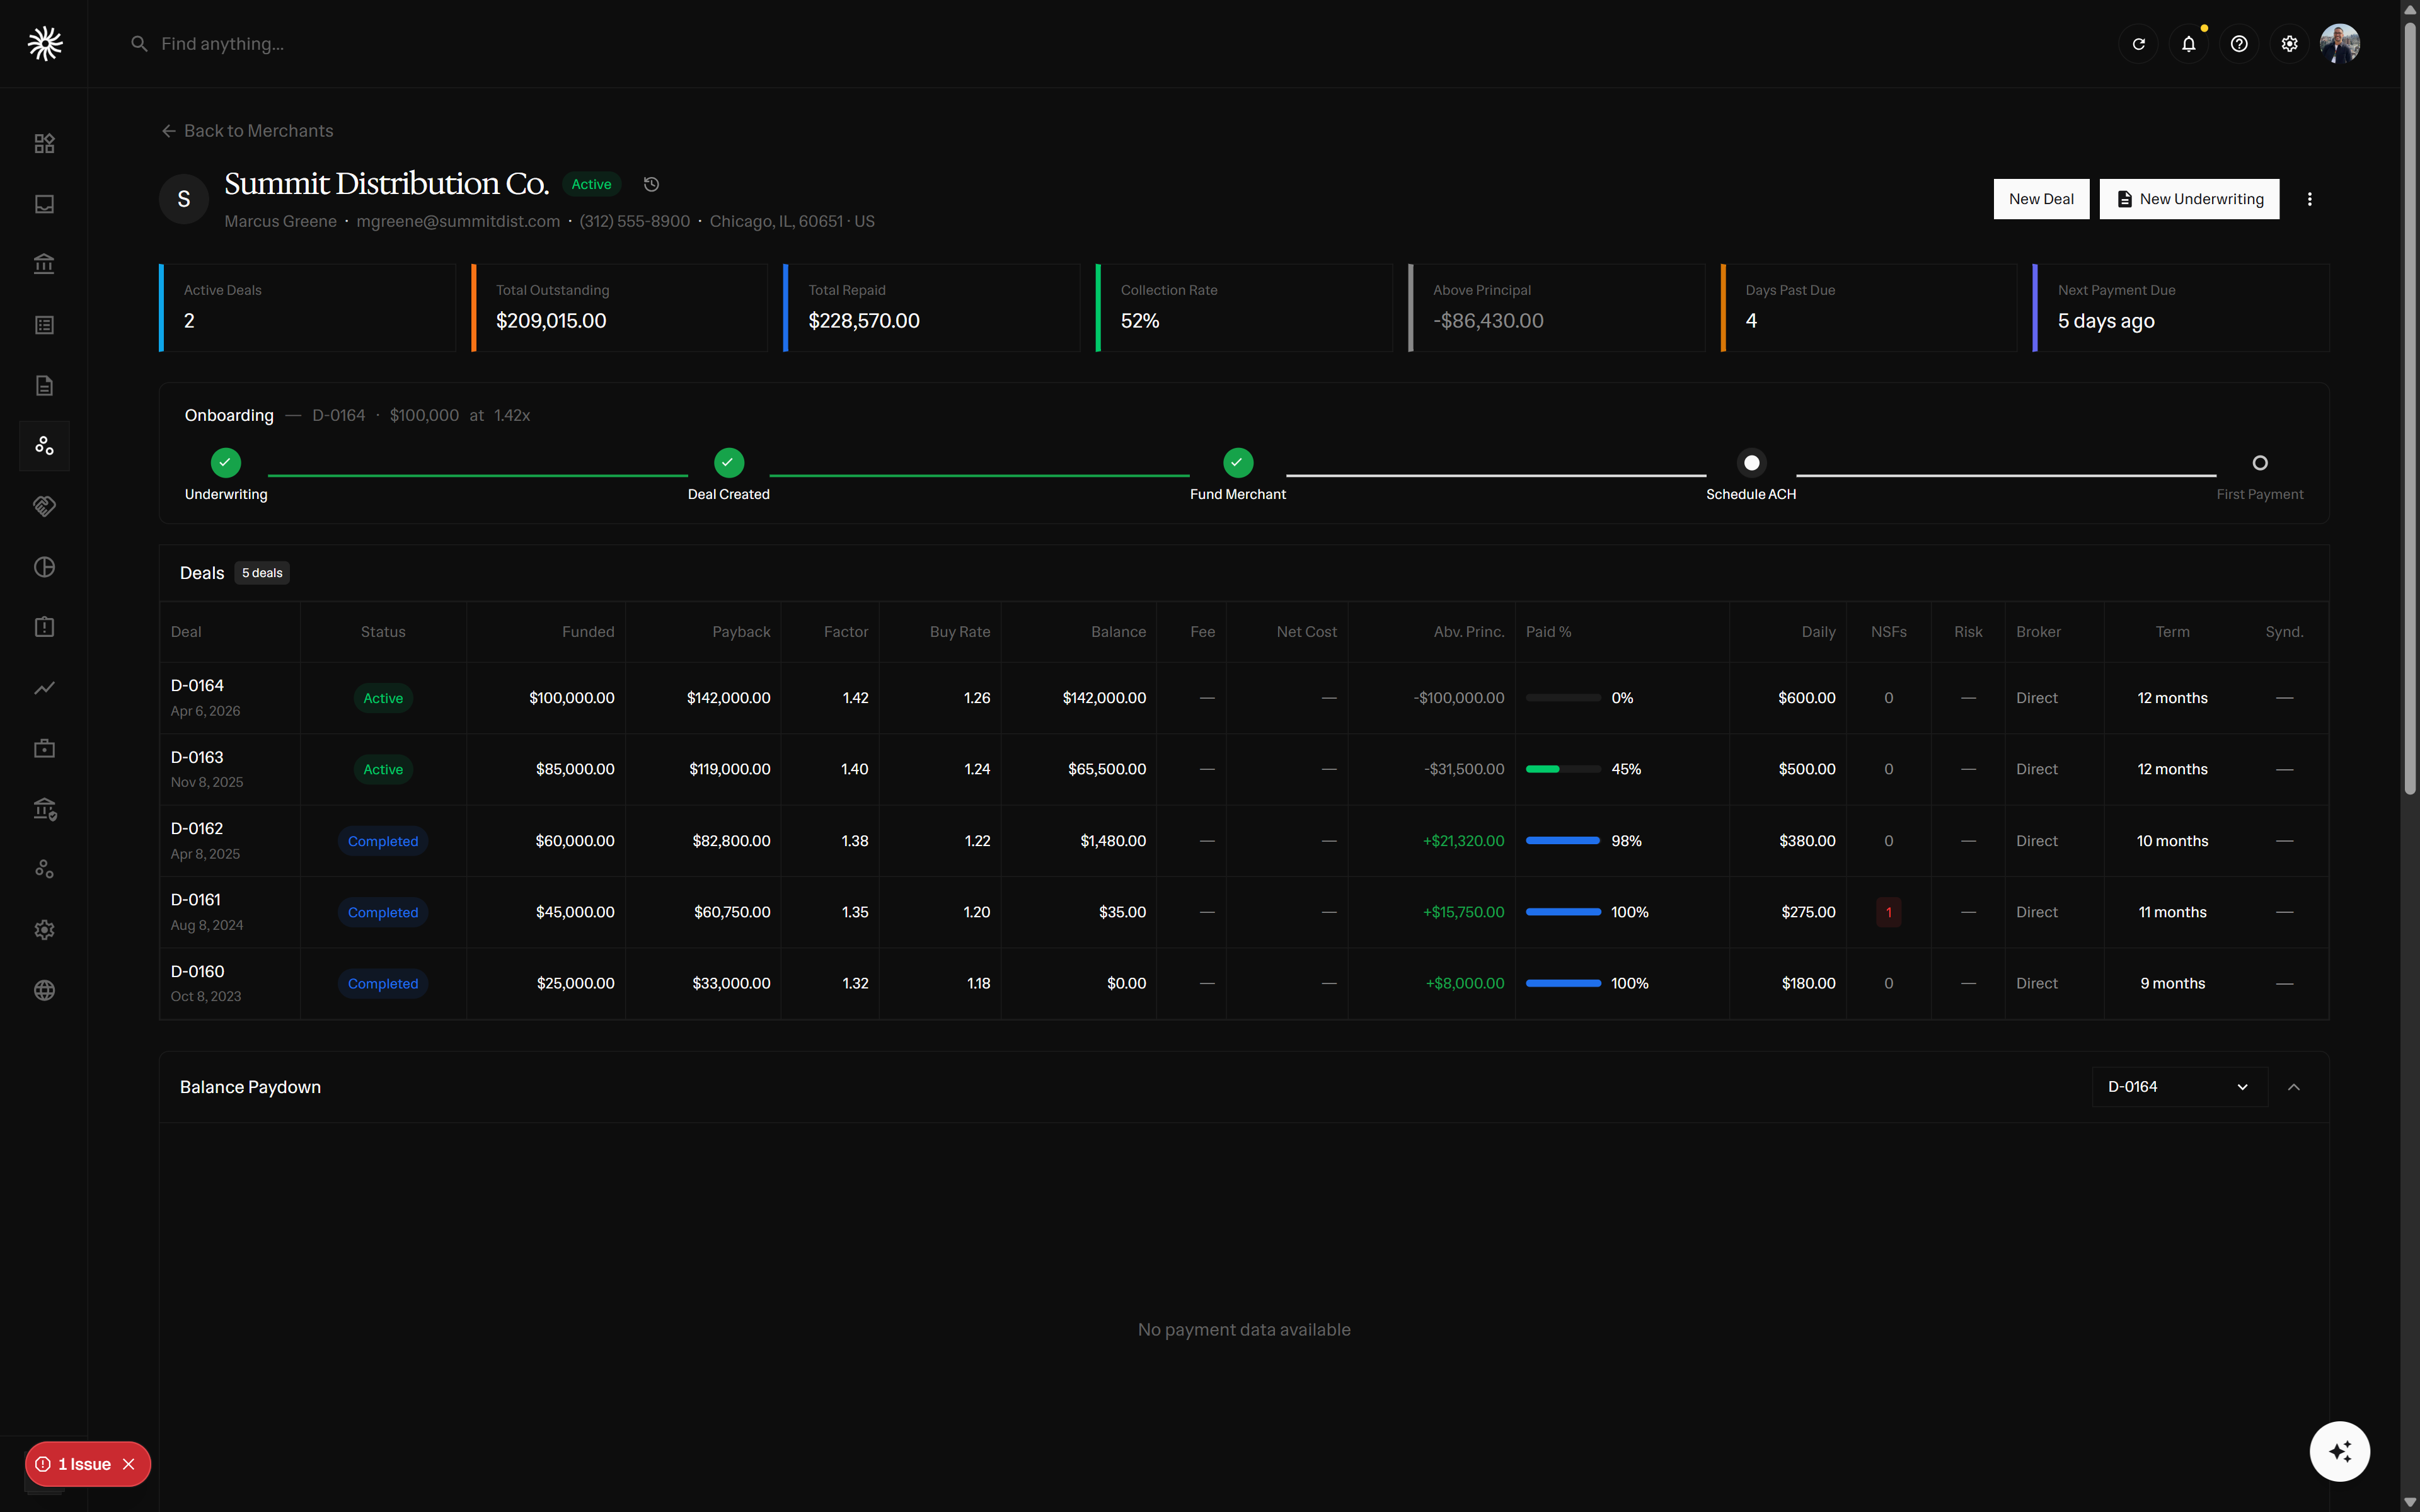Click the New Deal button

click(x=2041, y=199)
